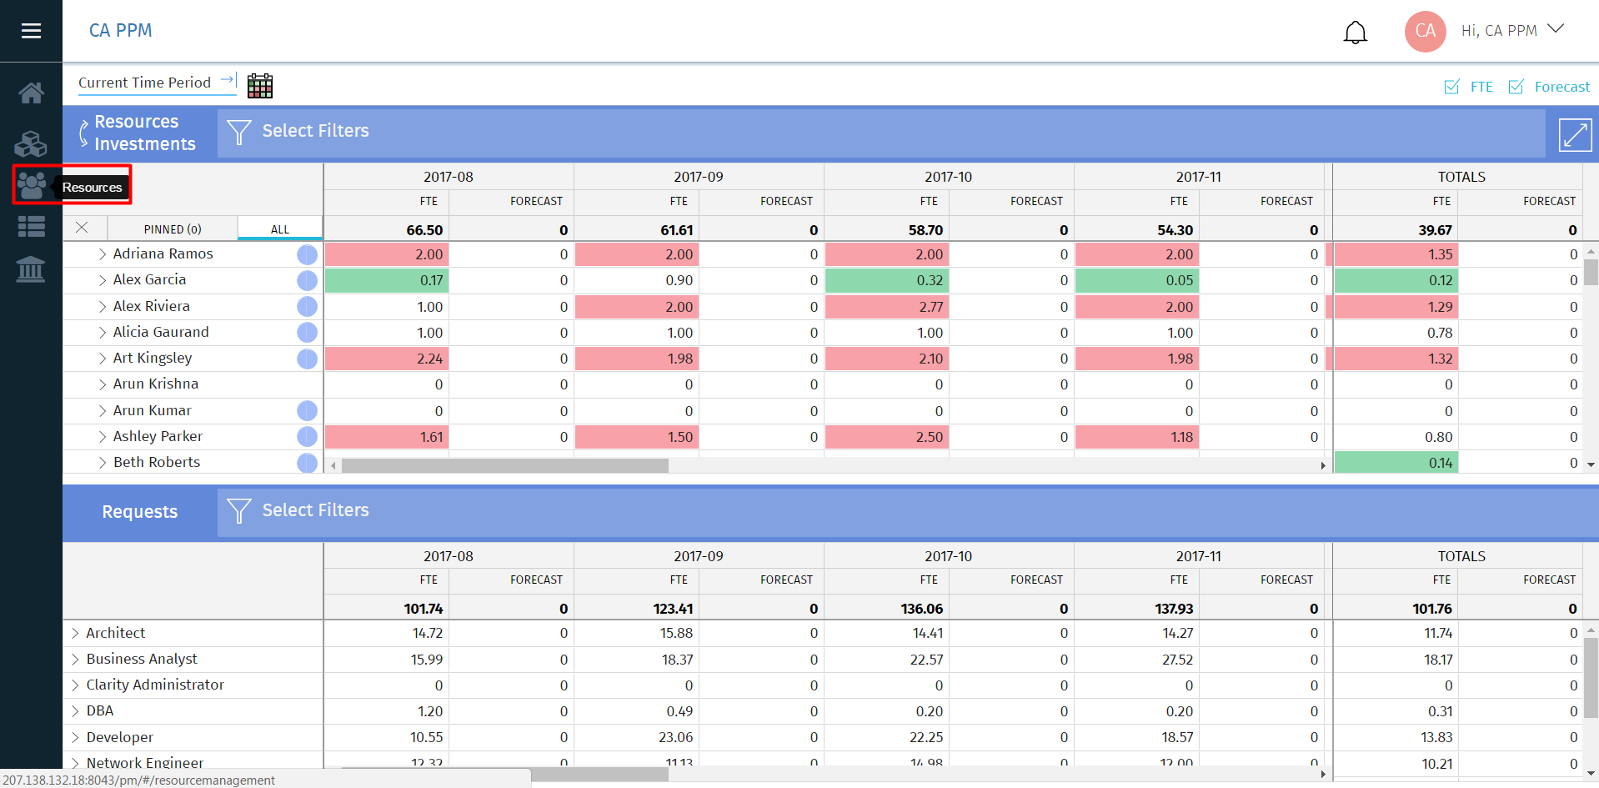
Task: Open the Hi, CA PPM user dropdown
Action: [1512, 30]
